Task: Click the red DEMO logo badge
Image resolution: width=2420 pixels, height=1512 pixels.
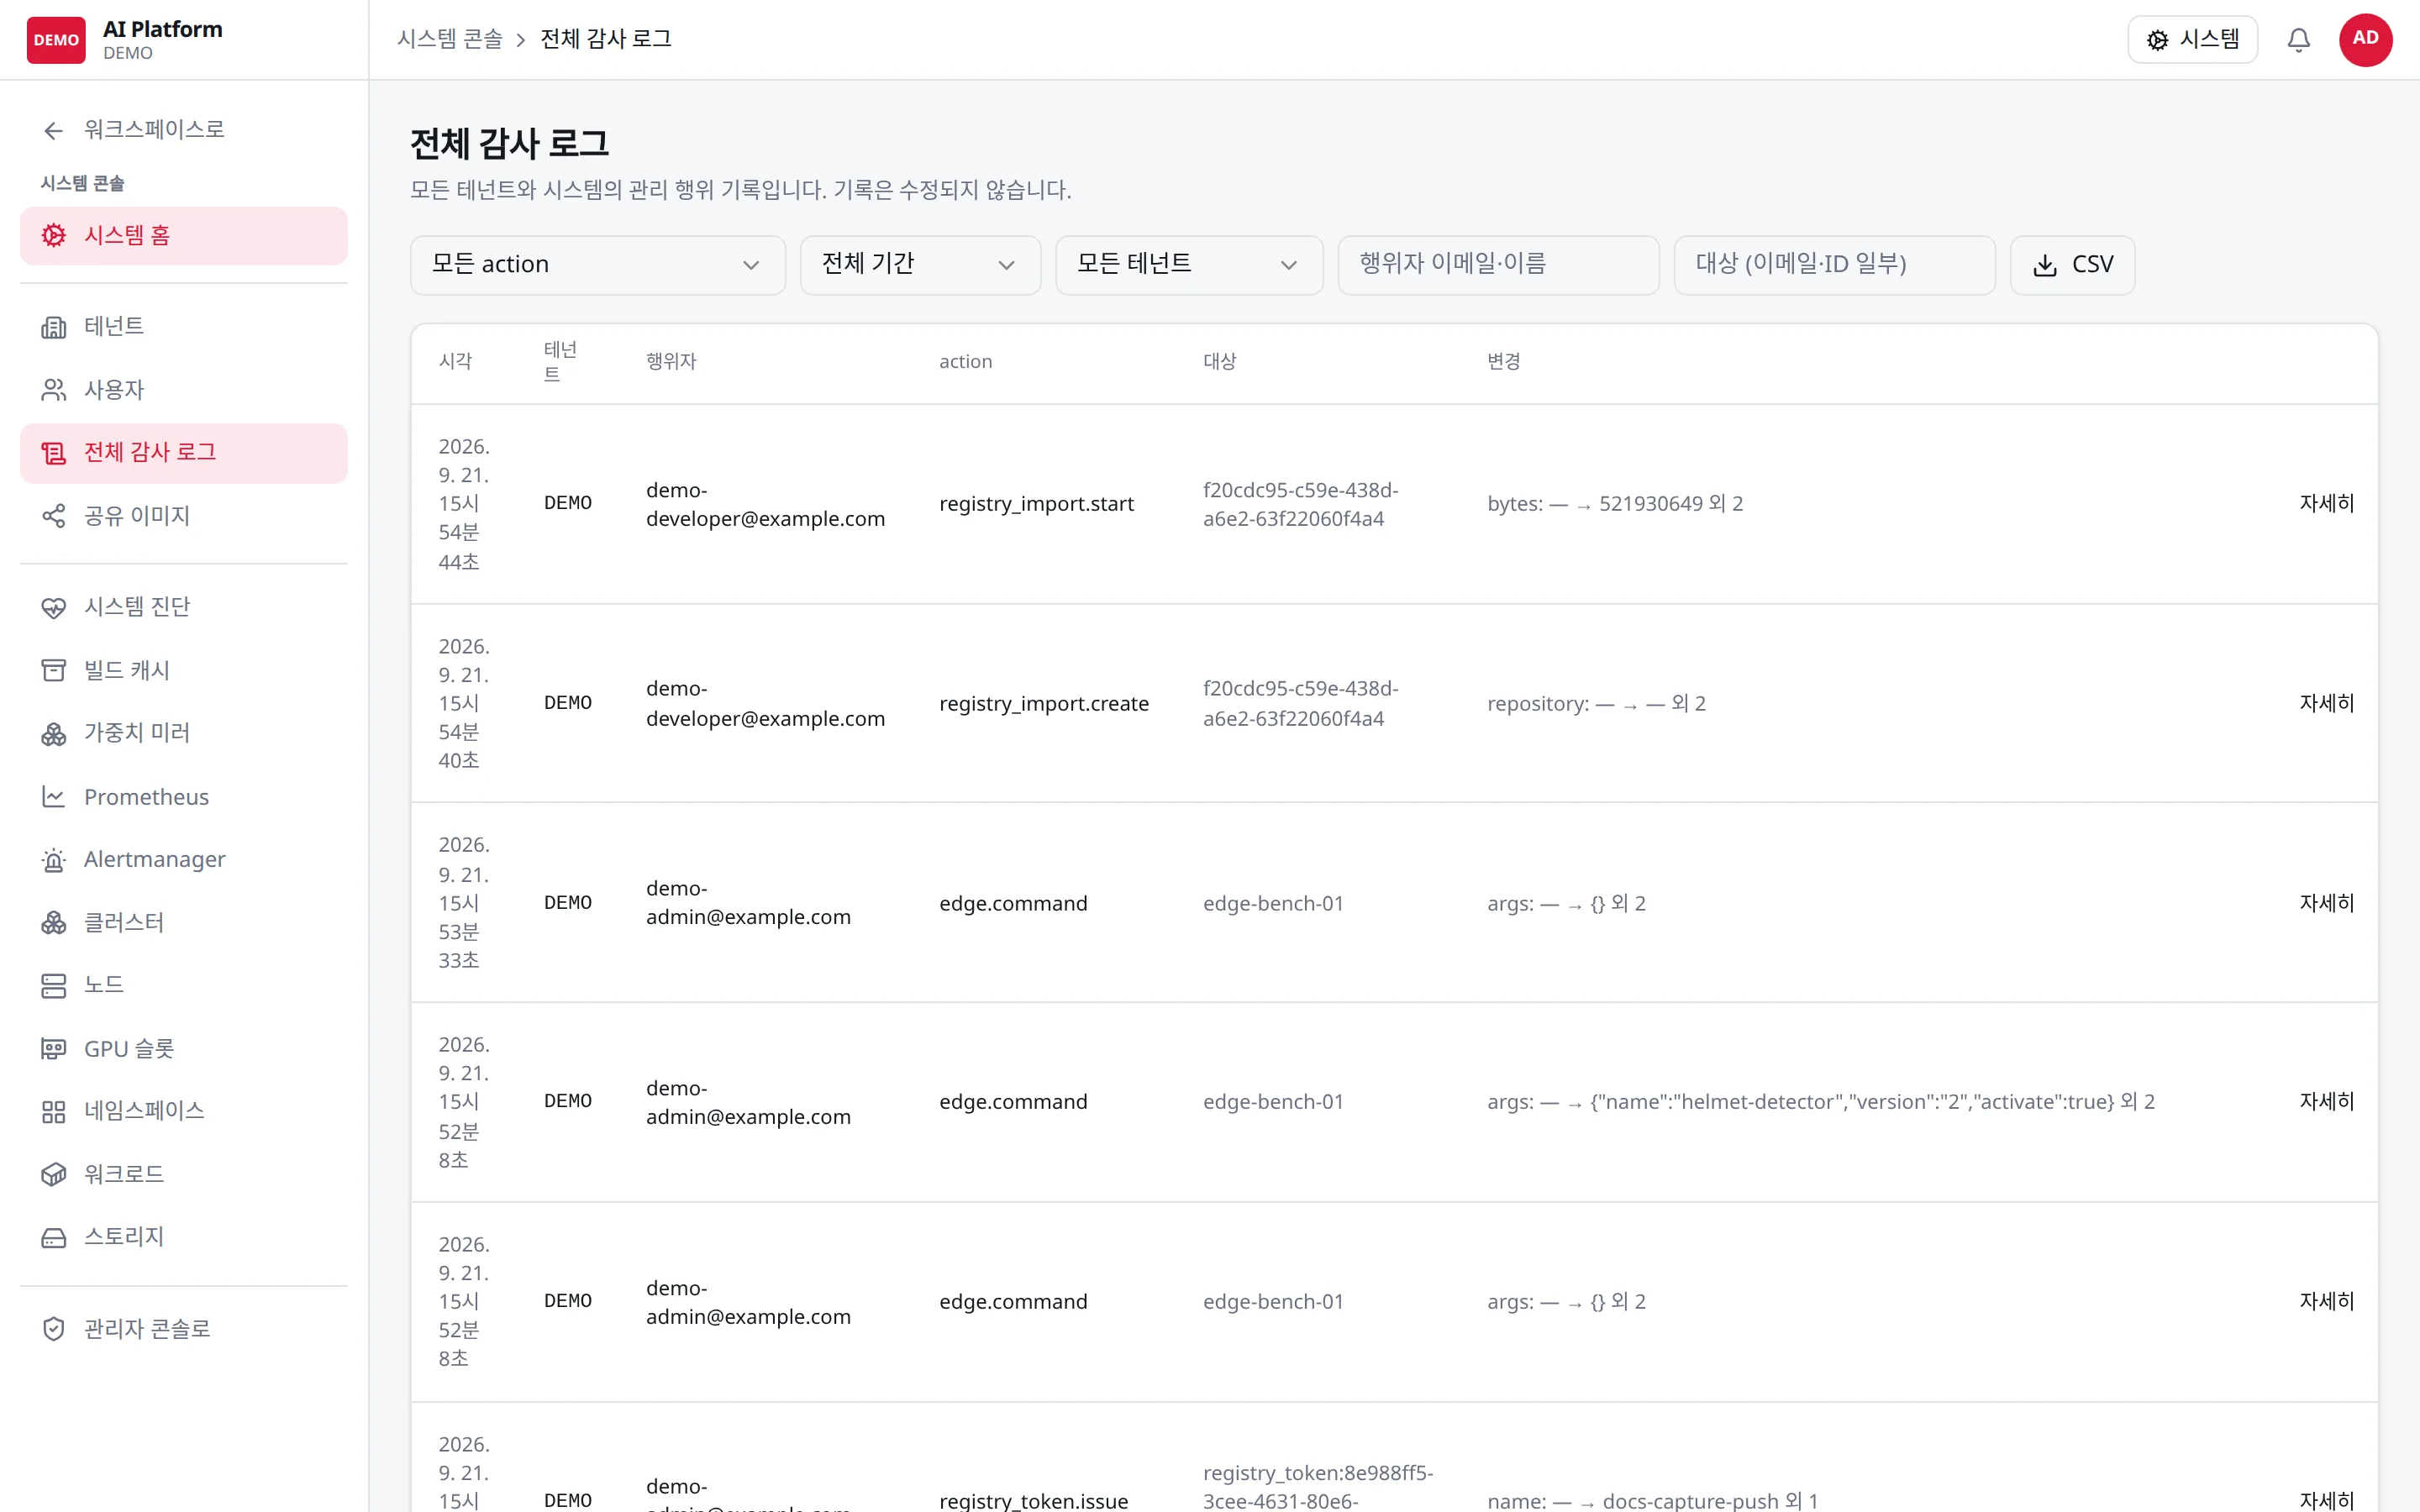Action: click(56, 40)
